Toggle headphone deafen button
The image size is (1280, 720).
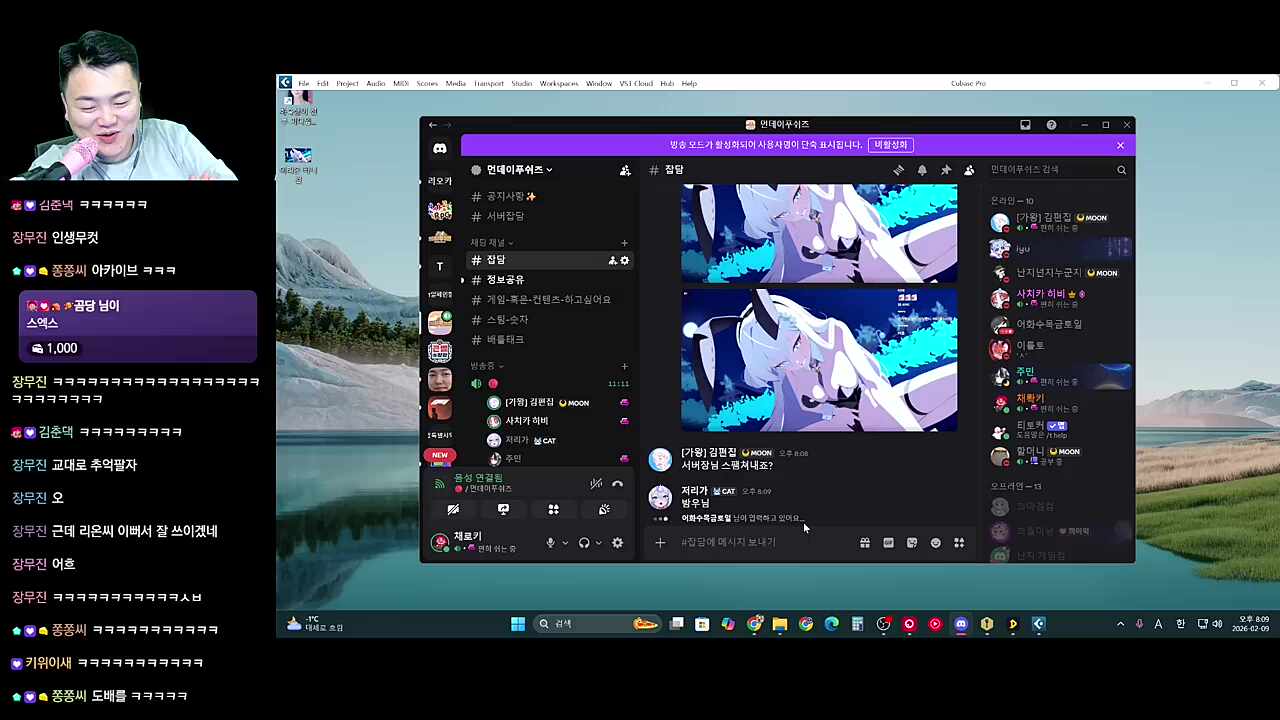pos(584,543)
